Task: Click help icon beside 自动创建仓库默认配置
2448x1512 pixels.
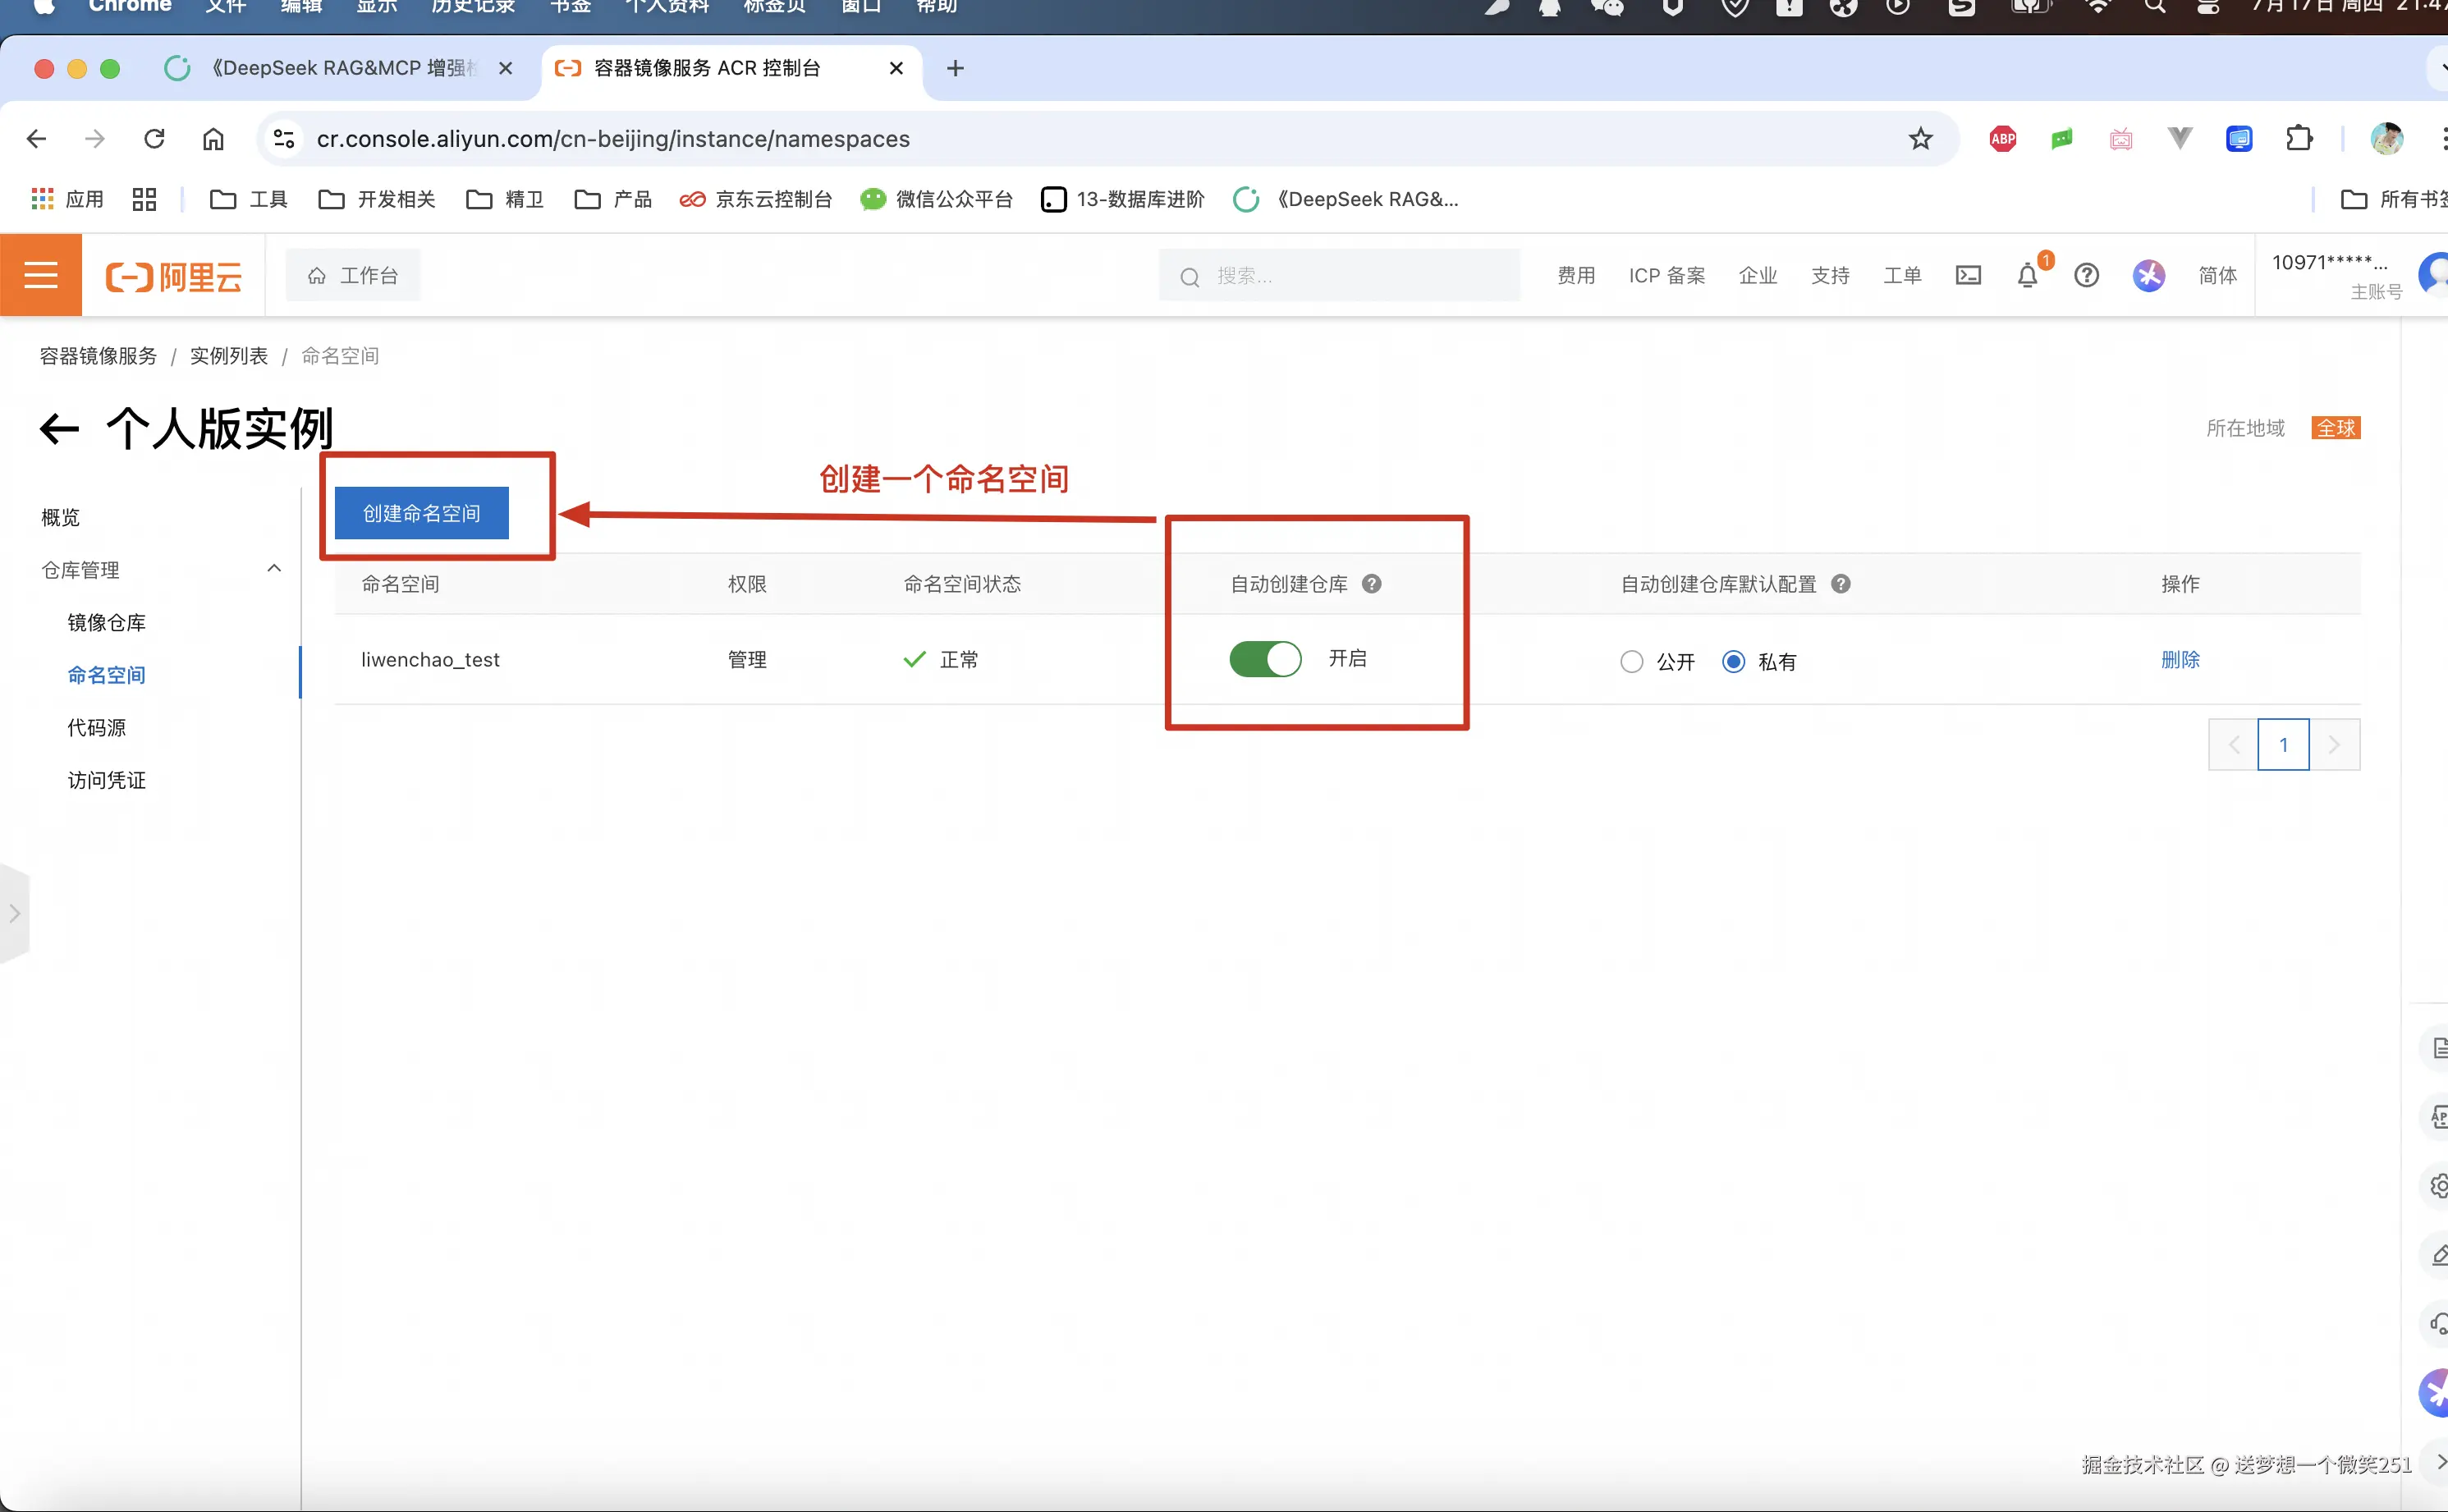Action: point(1840,584)
